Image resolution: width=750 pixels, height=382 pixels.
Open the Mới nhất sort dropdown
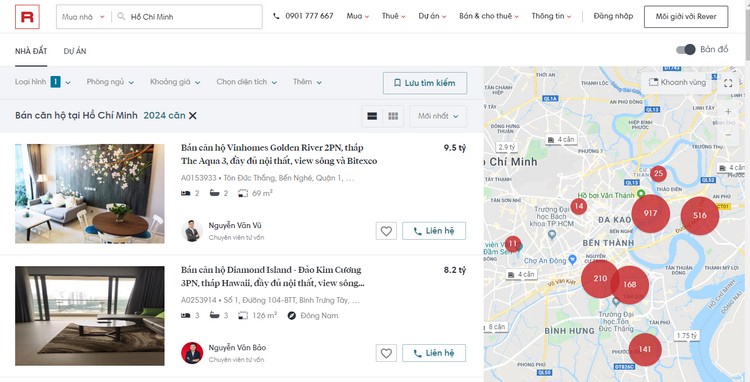tap(438, 116)
